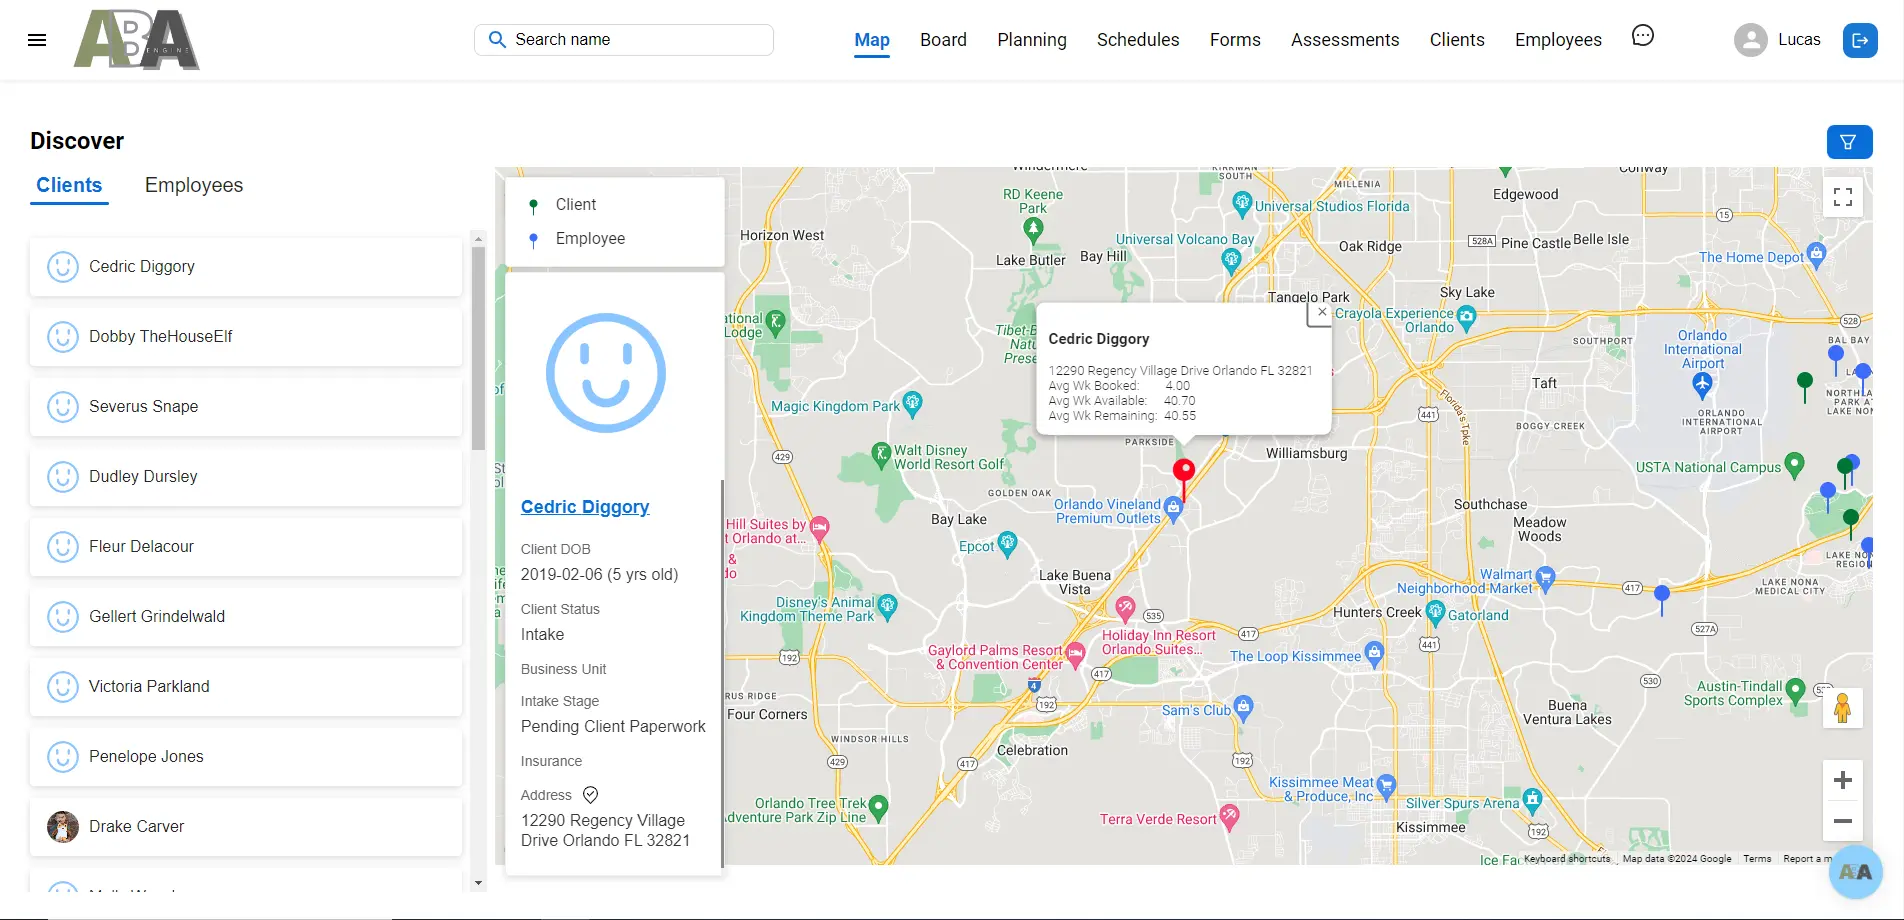Viewport: 1904px width, 920px height.
Task: Select Dobby TheHouseElf client card
Action: (246, 337)
